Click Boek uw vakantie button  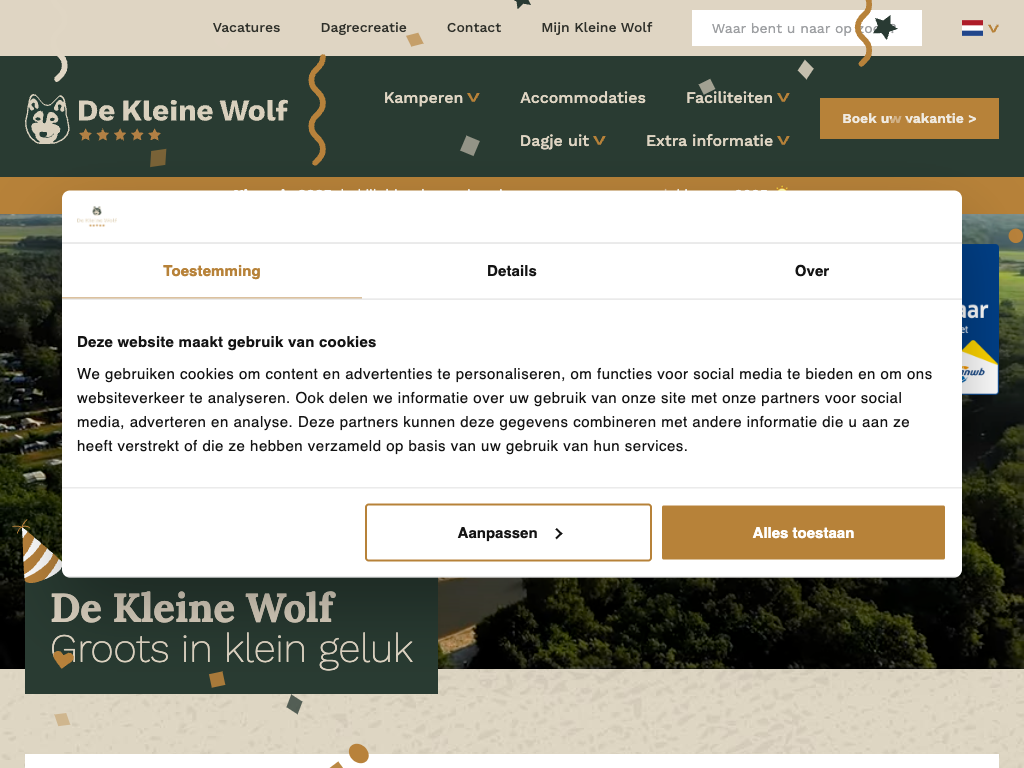909,118
